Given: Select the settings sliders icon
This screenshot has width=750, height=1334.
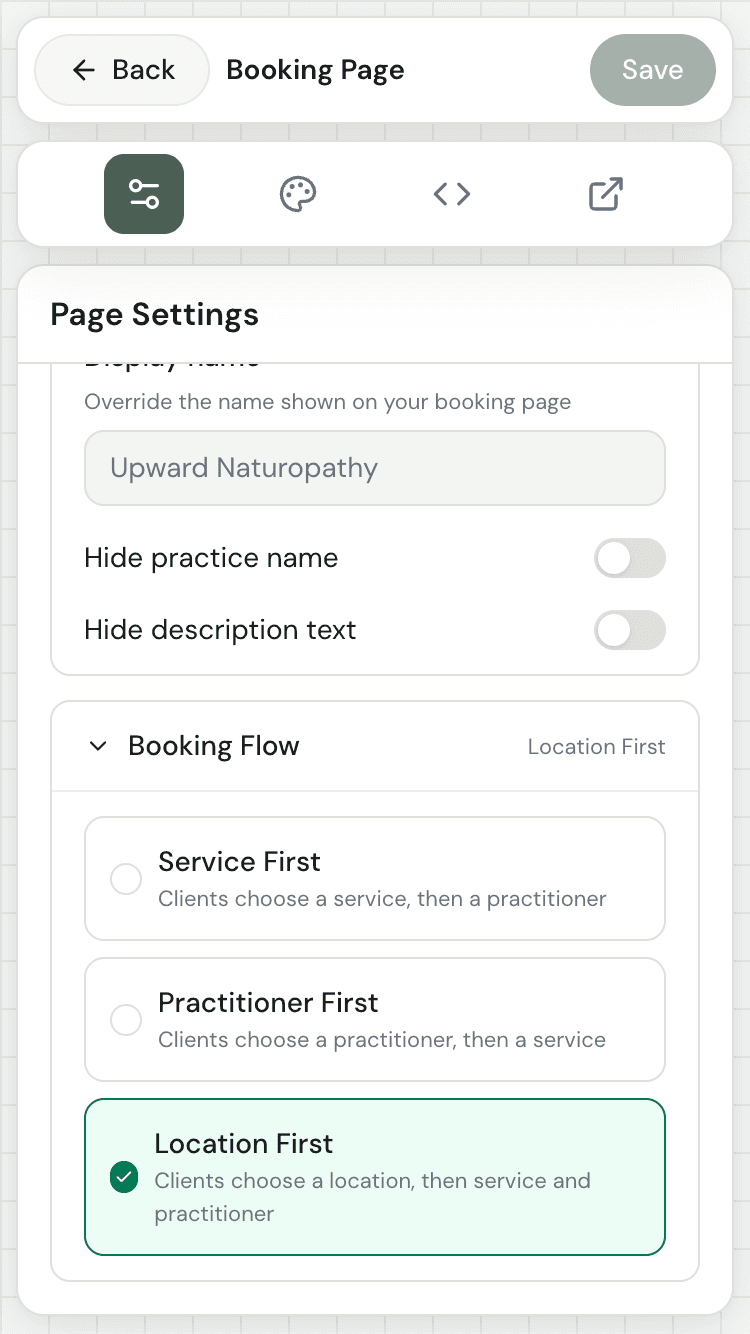Looking at the screenshot, I should (x=143, y=194).
